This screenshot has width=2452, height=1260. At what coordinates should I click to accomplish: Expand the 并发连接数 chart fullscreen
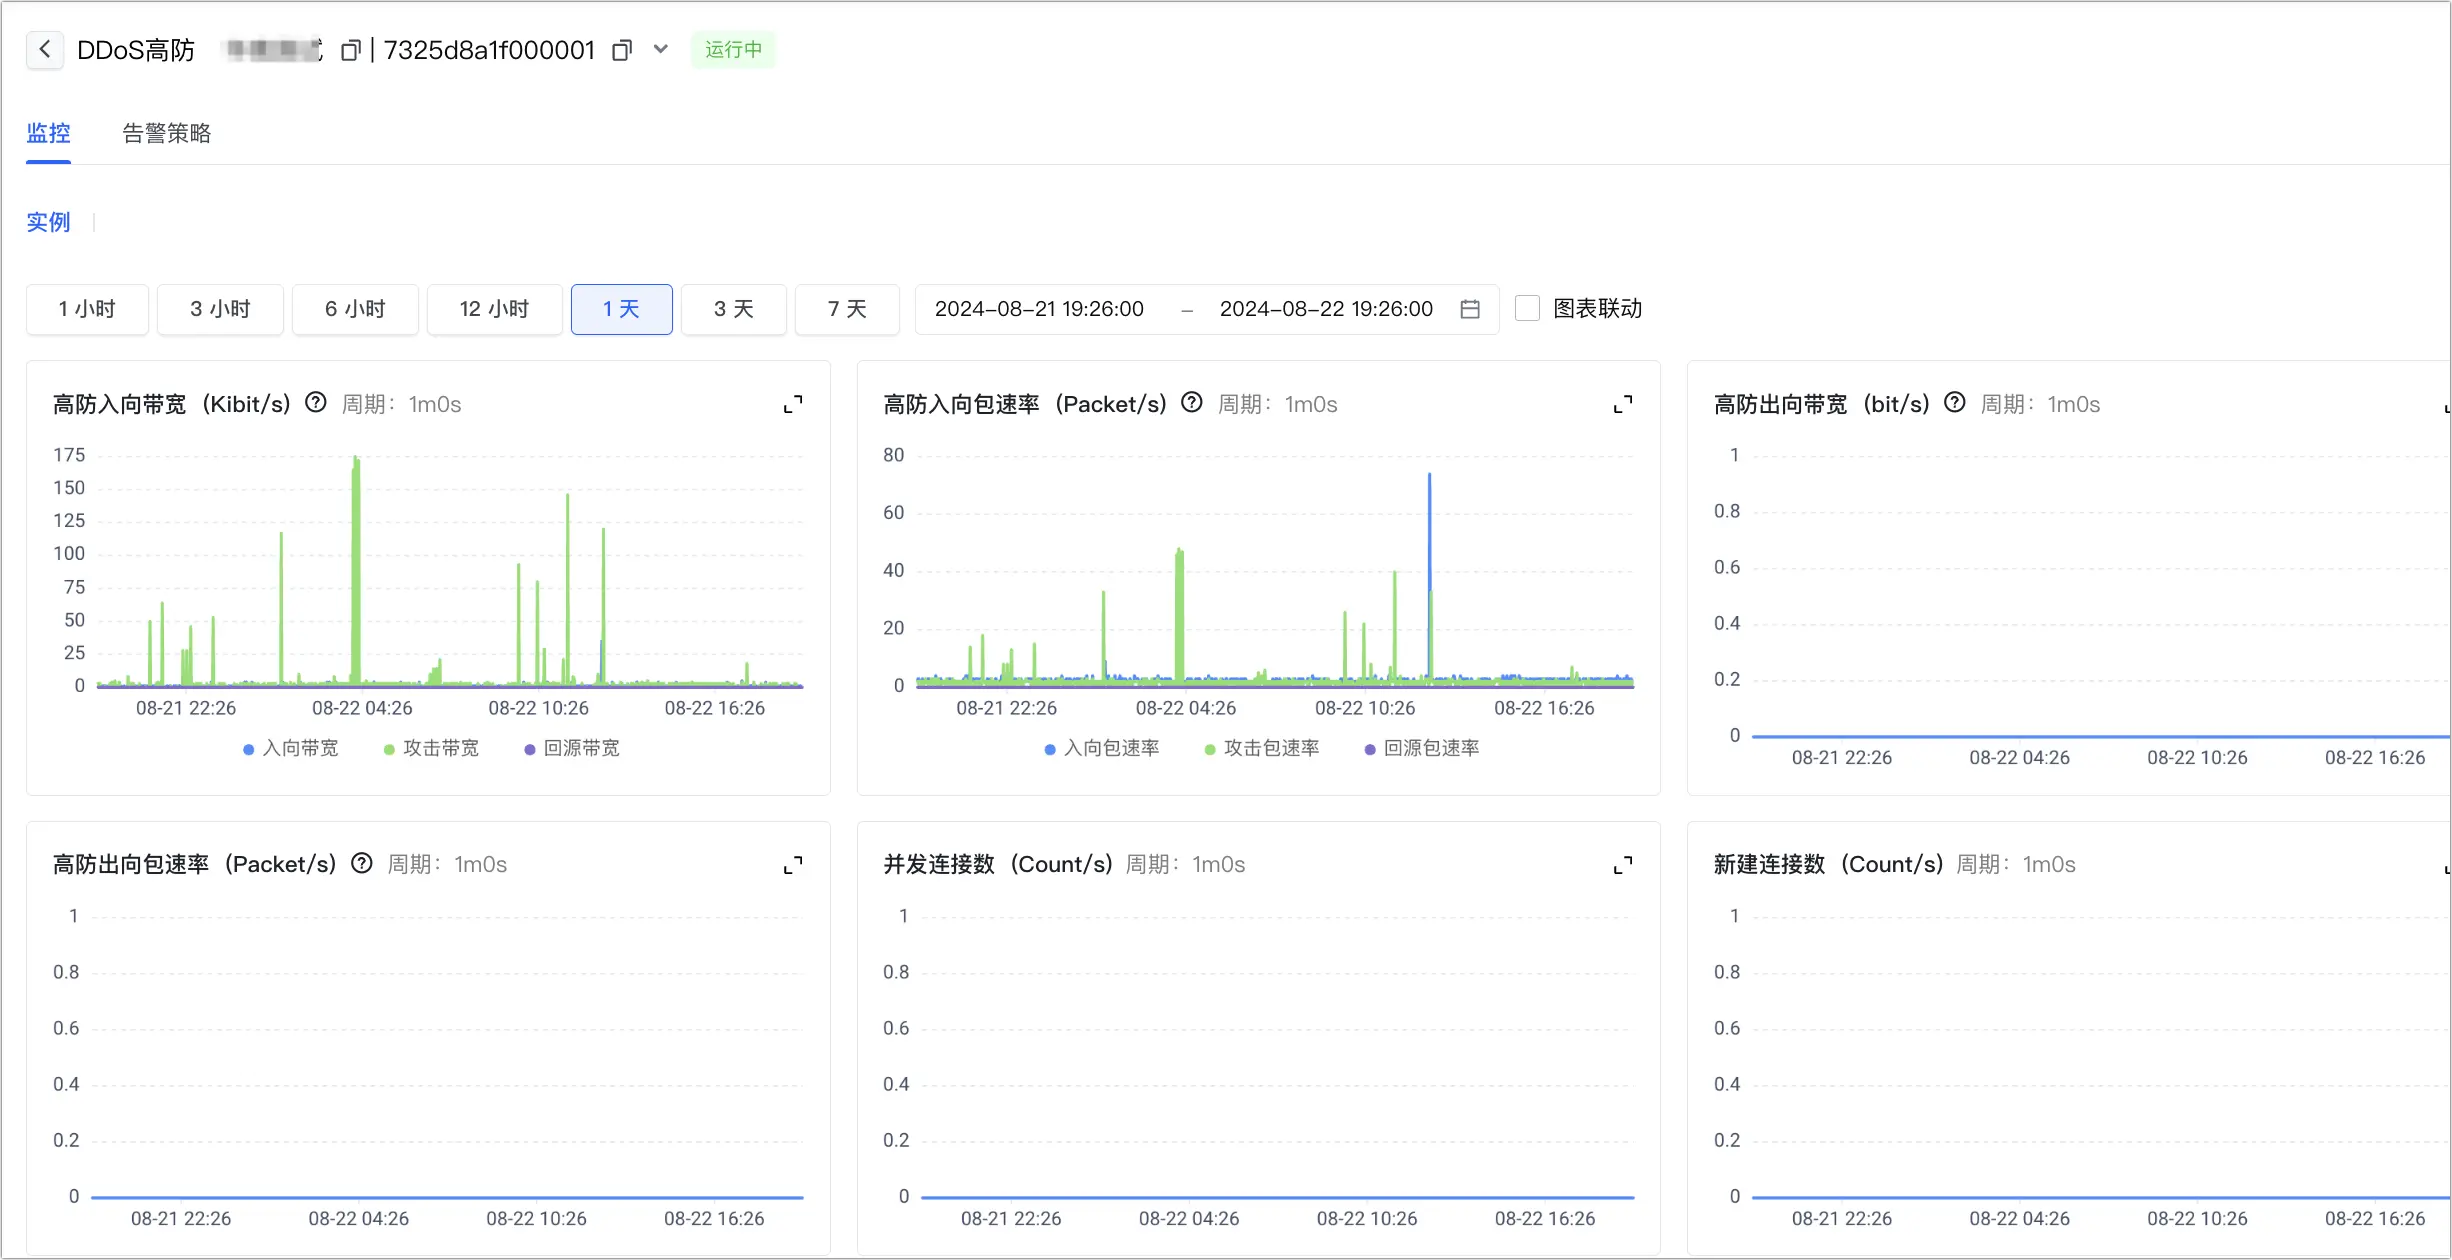pos(1623,865)
